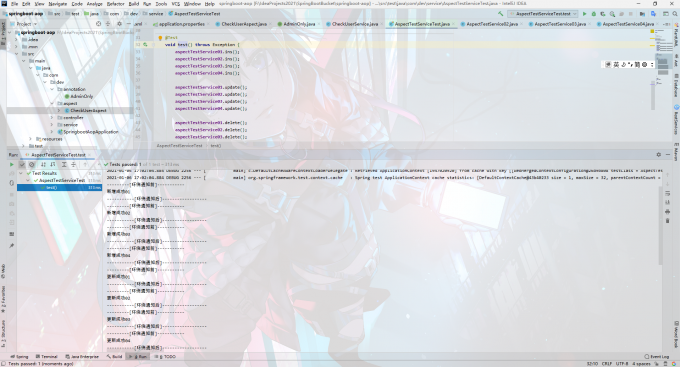Select the test() result row

[x=59, y=187]
